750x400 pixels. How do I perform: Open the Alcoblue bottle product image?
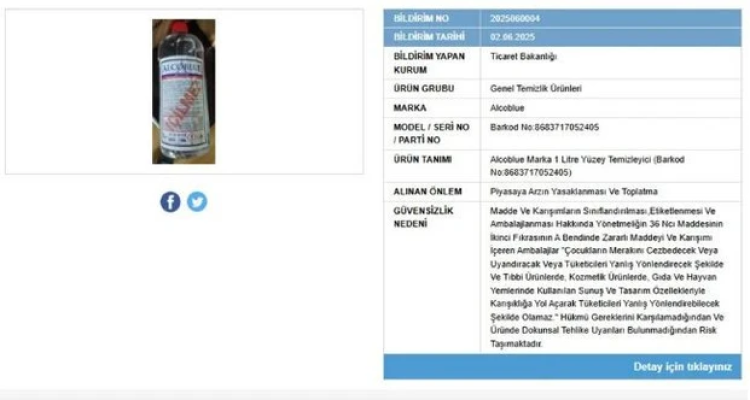(184, 91)
